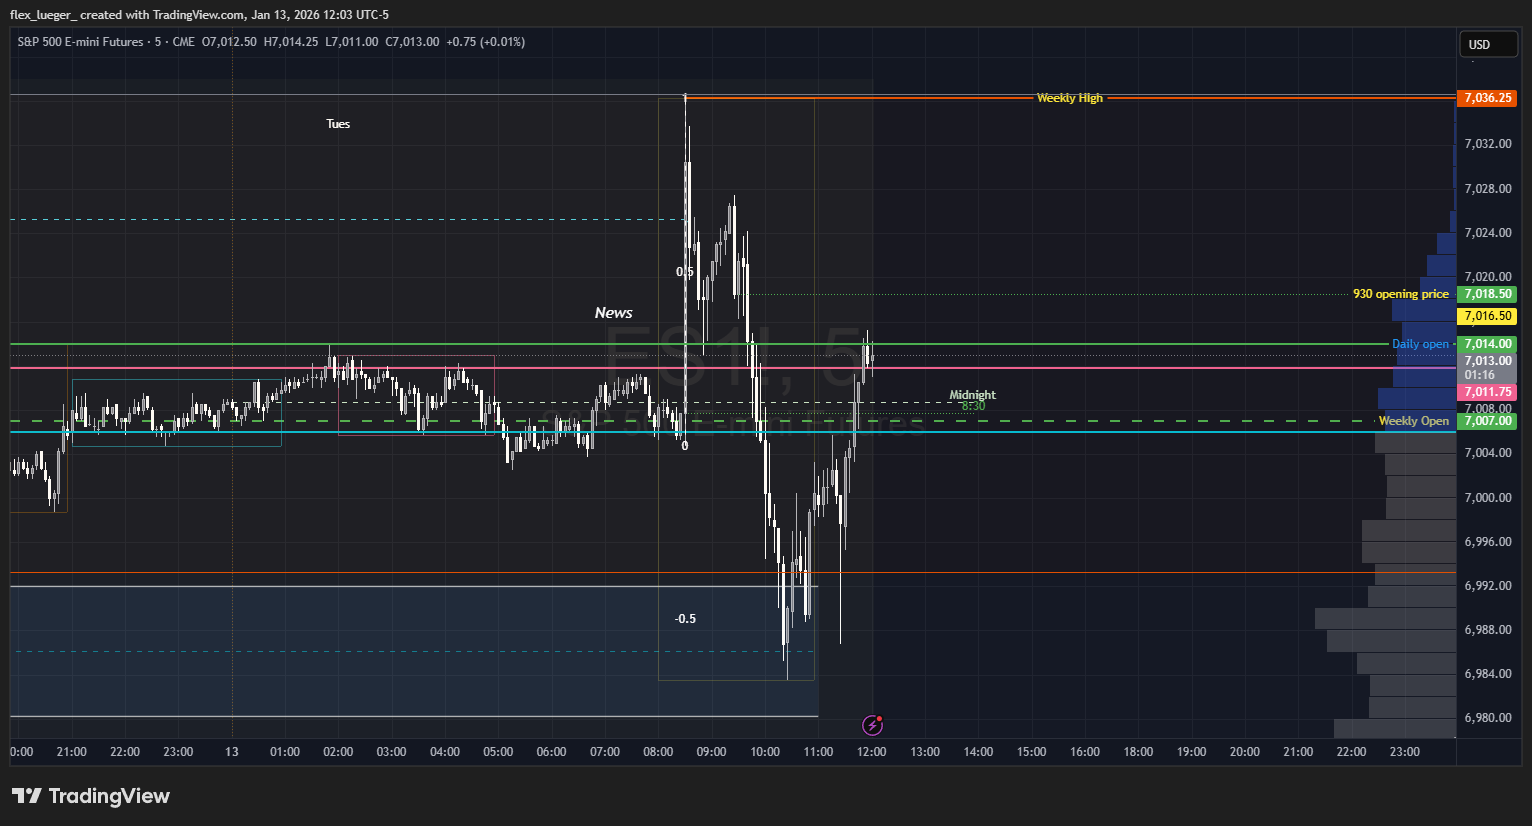Click the S&P 500 E-mini Futures title

tap(82, 42)
